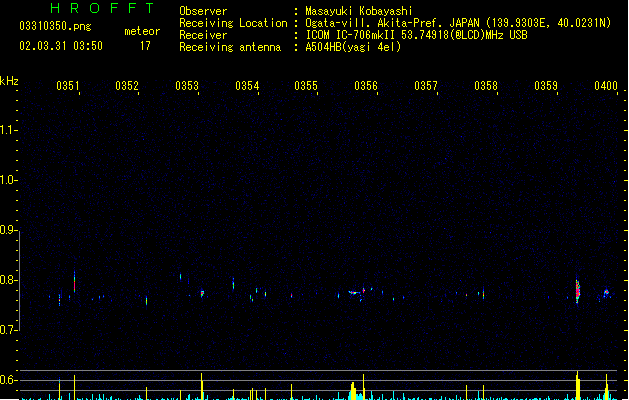Image resolution: width=629 pixels, height=400 pixels.
Task: Click the 0354 time marker
Action: coord(247,86)
